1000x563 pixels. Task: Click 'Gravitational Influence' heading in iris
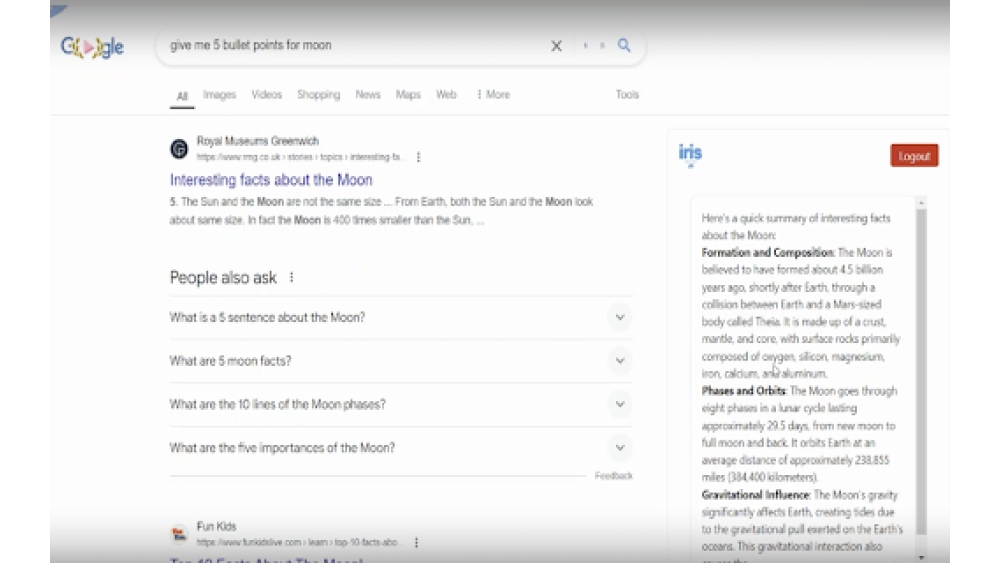click(x=756, y=495)
